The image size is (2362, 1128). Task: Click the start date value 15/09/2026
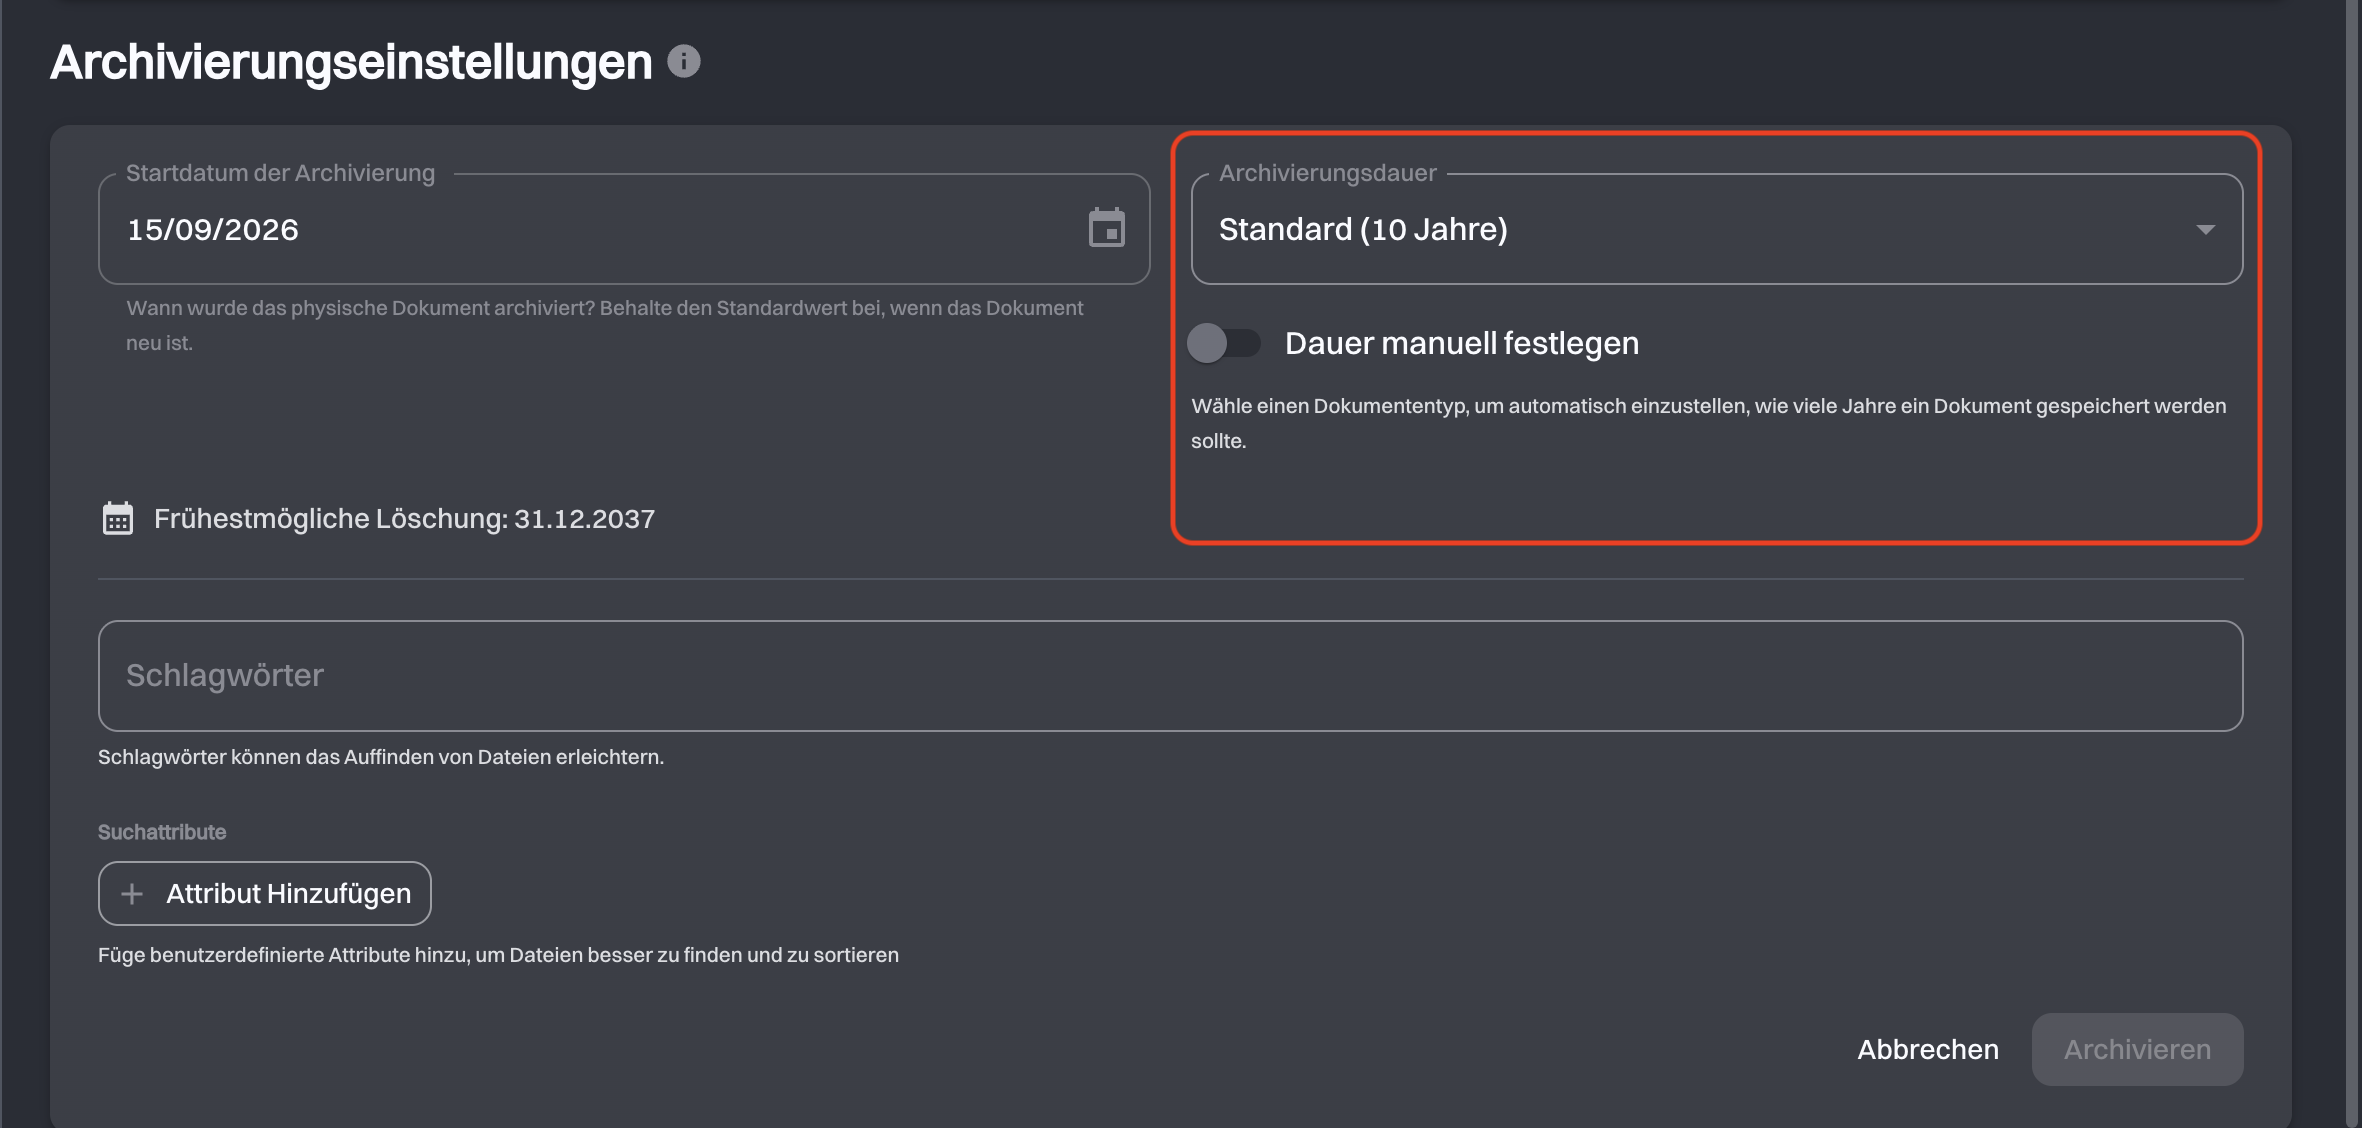(x=213, y=229)
